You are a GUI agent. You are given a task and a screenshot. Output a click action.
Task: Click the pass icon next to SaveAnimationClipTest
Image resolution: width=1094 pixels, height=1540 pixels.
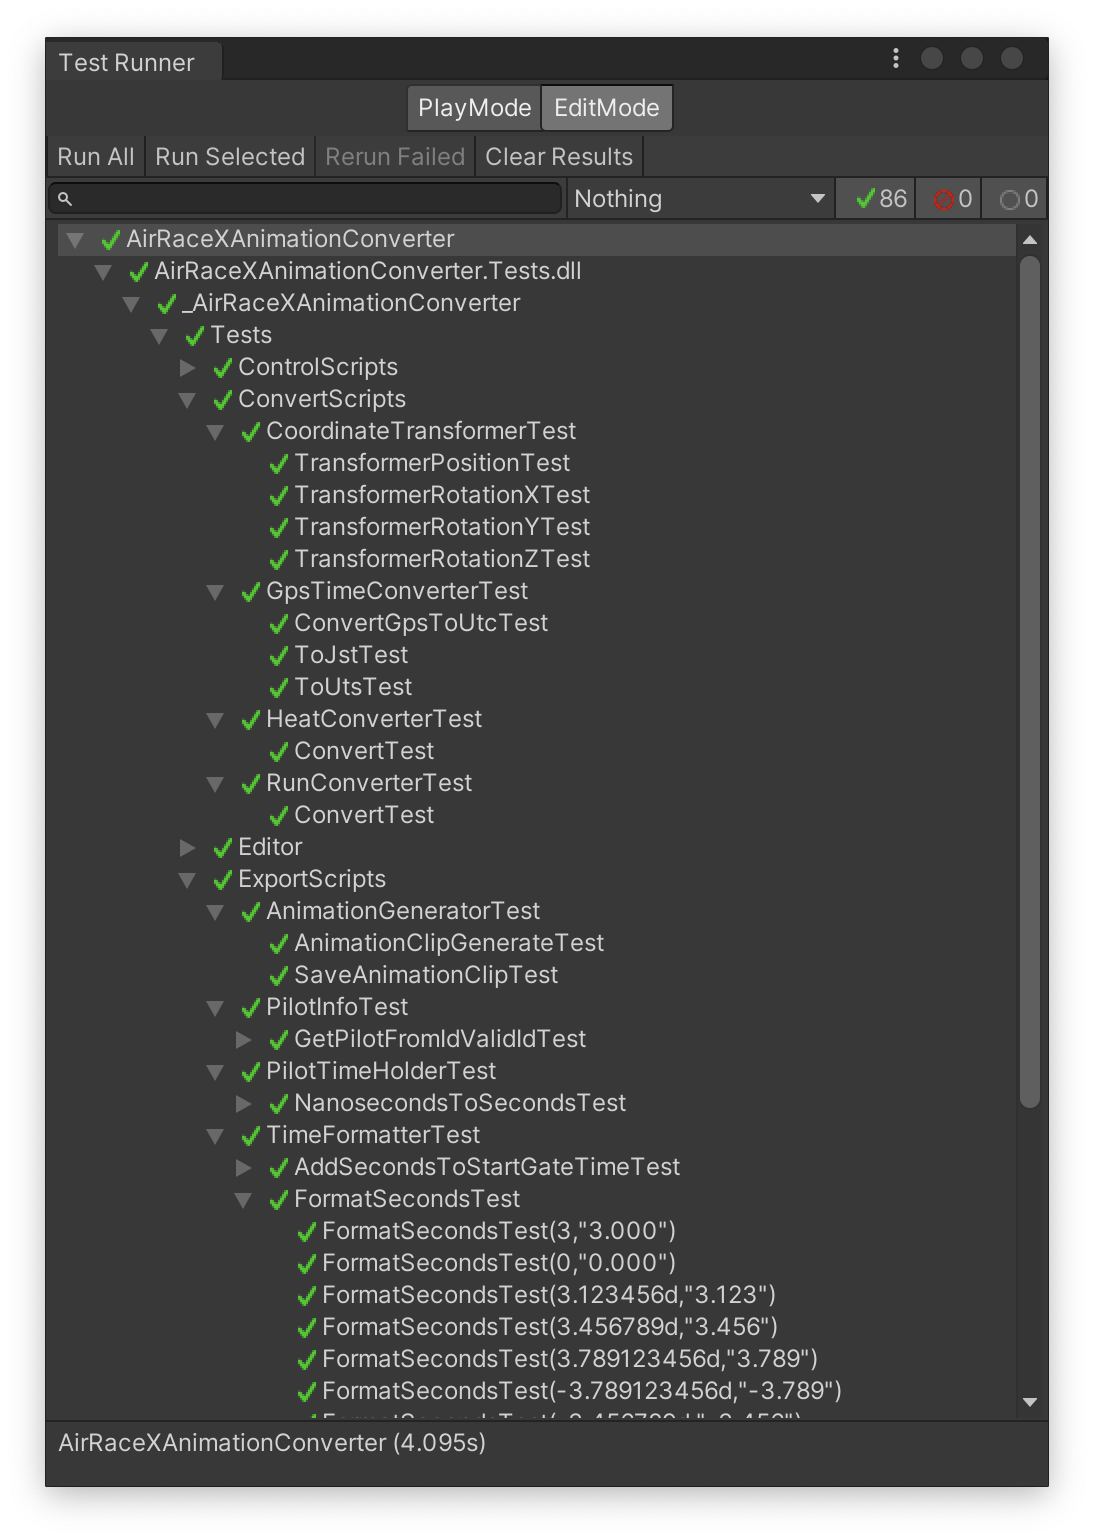[279, 976]
